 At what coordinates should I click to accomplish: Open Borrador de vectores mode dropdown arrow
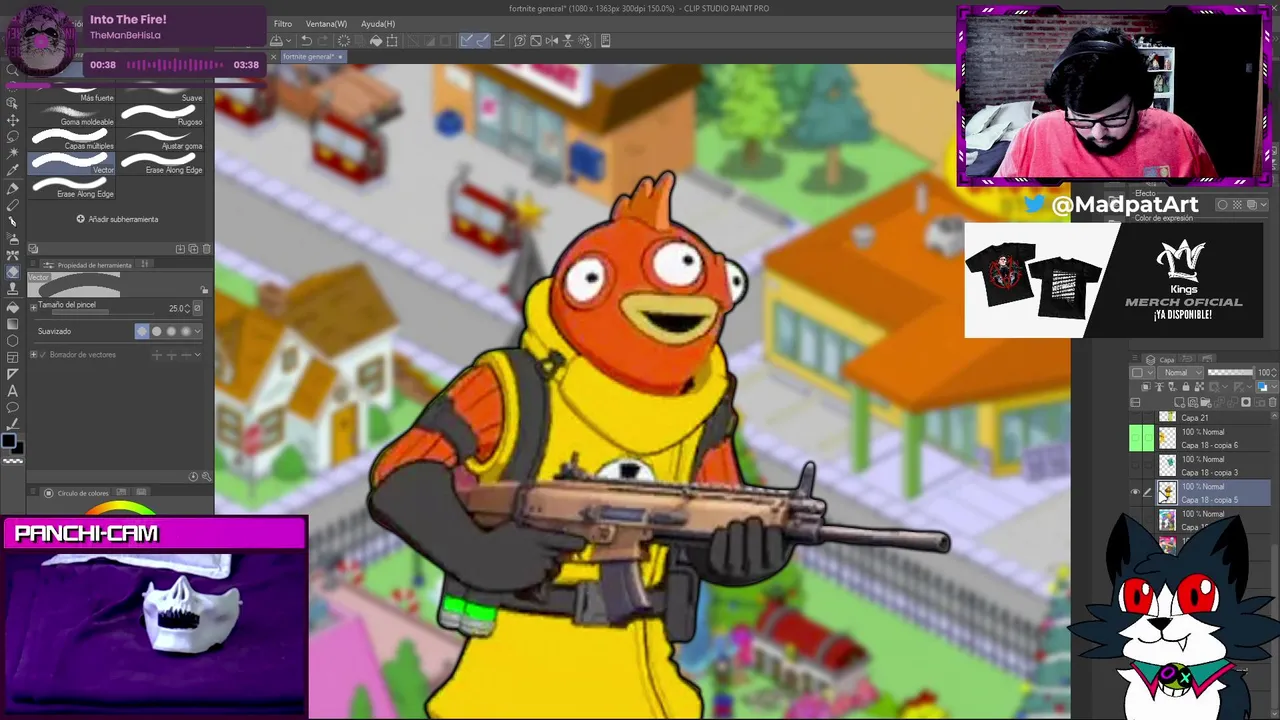198,355
